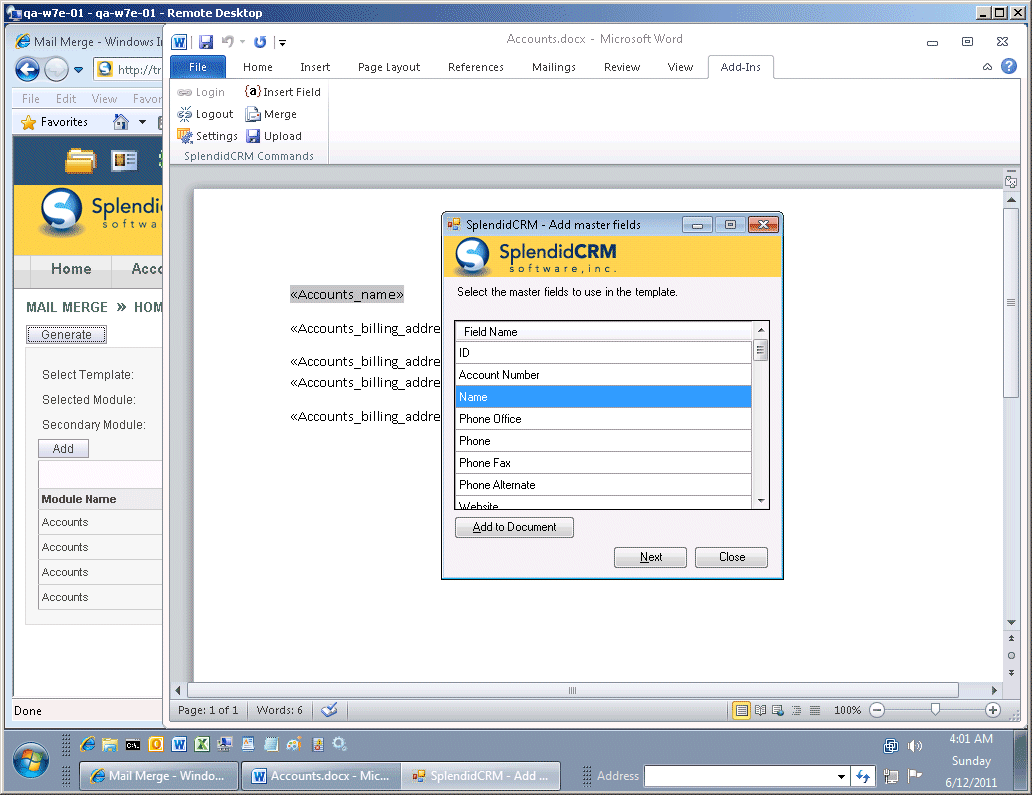Viewport: 1032px width, 795px height.
Task: Open the File tab in Word
Action: click(198, 67)
